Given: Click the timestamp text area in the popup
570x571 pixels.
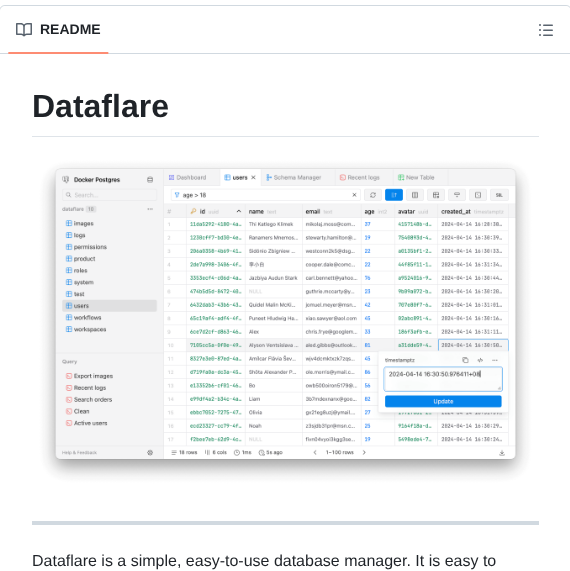Looking at the screenshot, I should tap(443, 379).
